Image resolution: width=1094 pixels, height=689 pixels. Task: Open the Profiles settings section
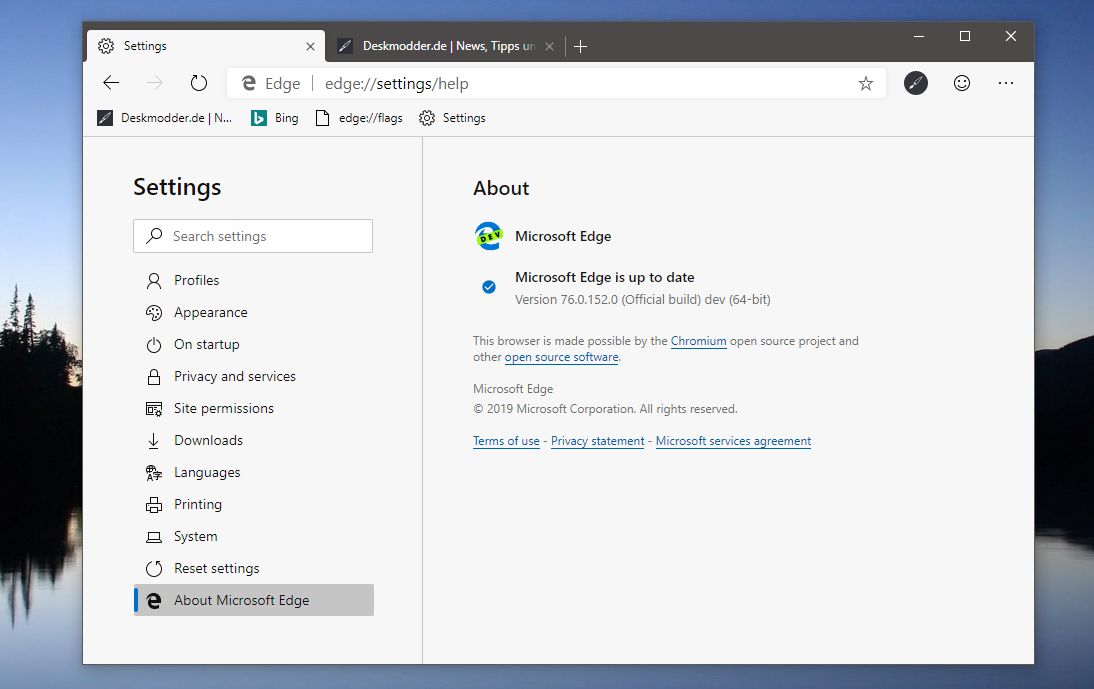[253, 280]
